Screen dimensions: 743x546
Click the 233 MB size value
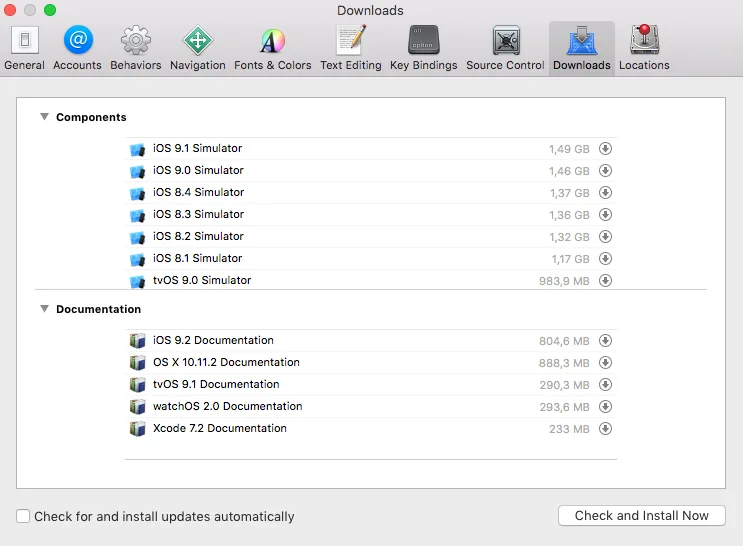pyautogui.click(x=569, y=429)
